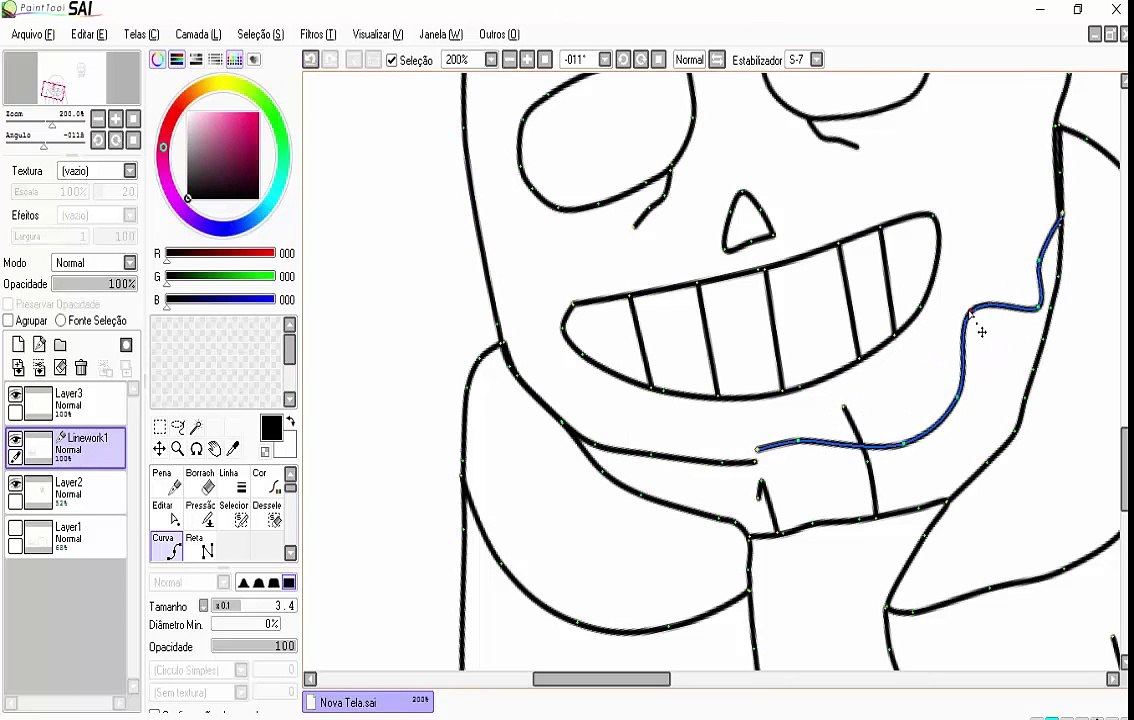Click the undo arrow in the toolbar
The image size is (1134, 720).
[311, 59]
